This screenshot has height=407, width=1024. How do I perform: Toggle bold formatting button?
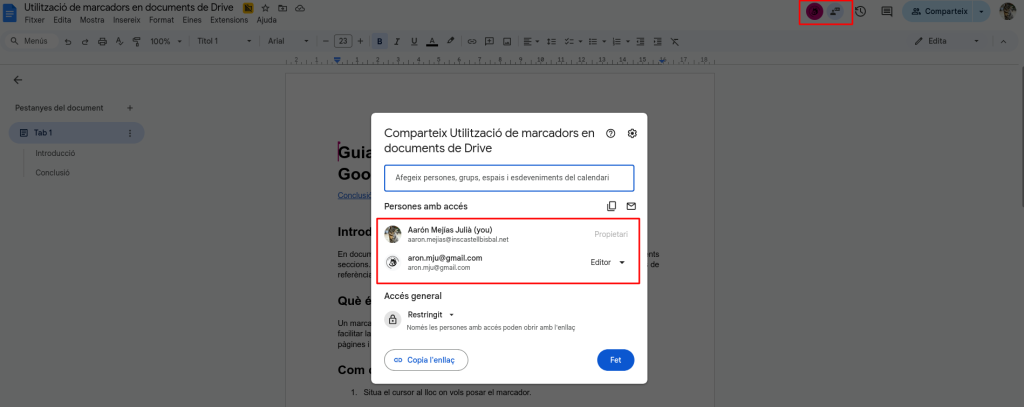(x=380, y=41)
